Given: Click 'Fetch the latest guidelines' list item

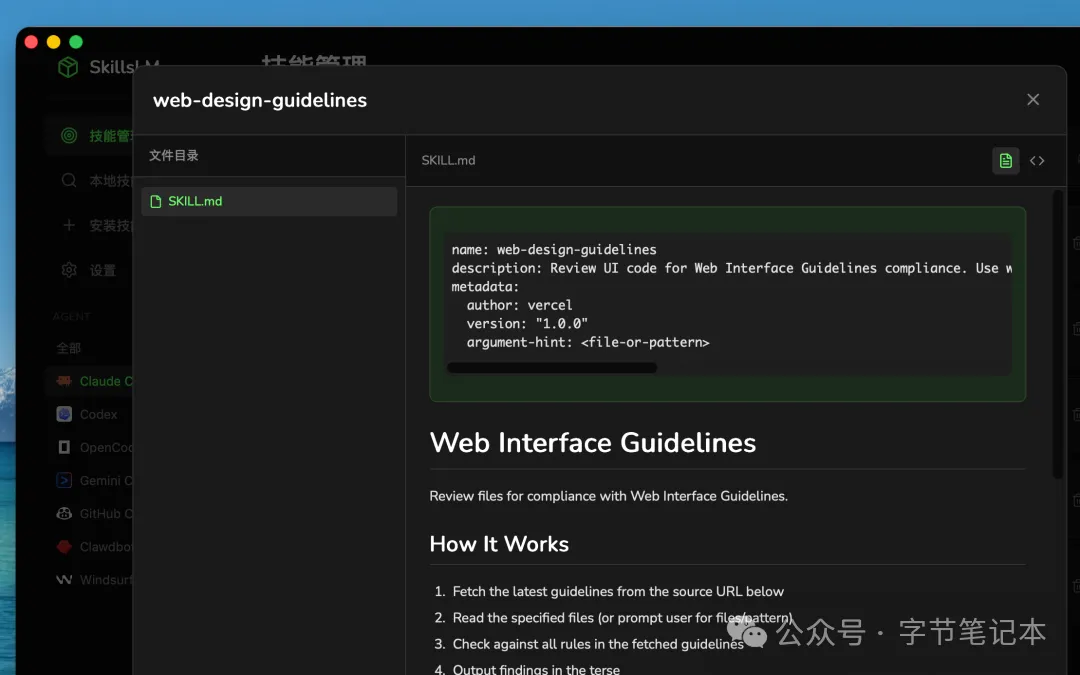Looking at the screenshot, I should pyautogui.click(x=618, y=591).
